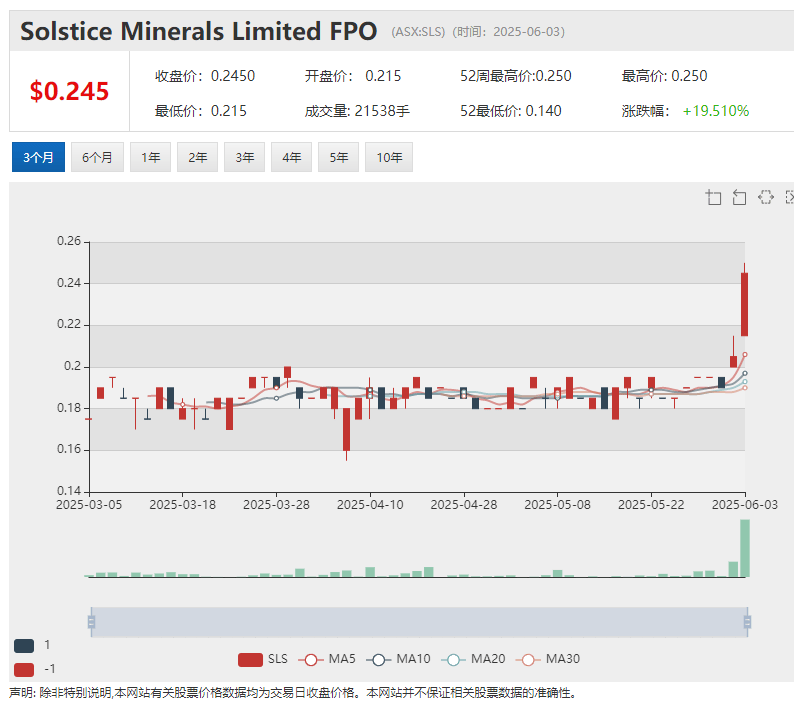Select the horizontal brush selection icon
The image size is (802, 714).
766,197
